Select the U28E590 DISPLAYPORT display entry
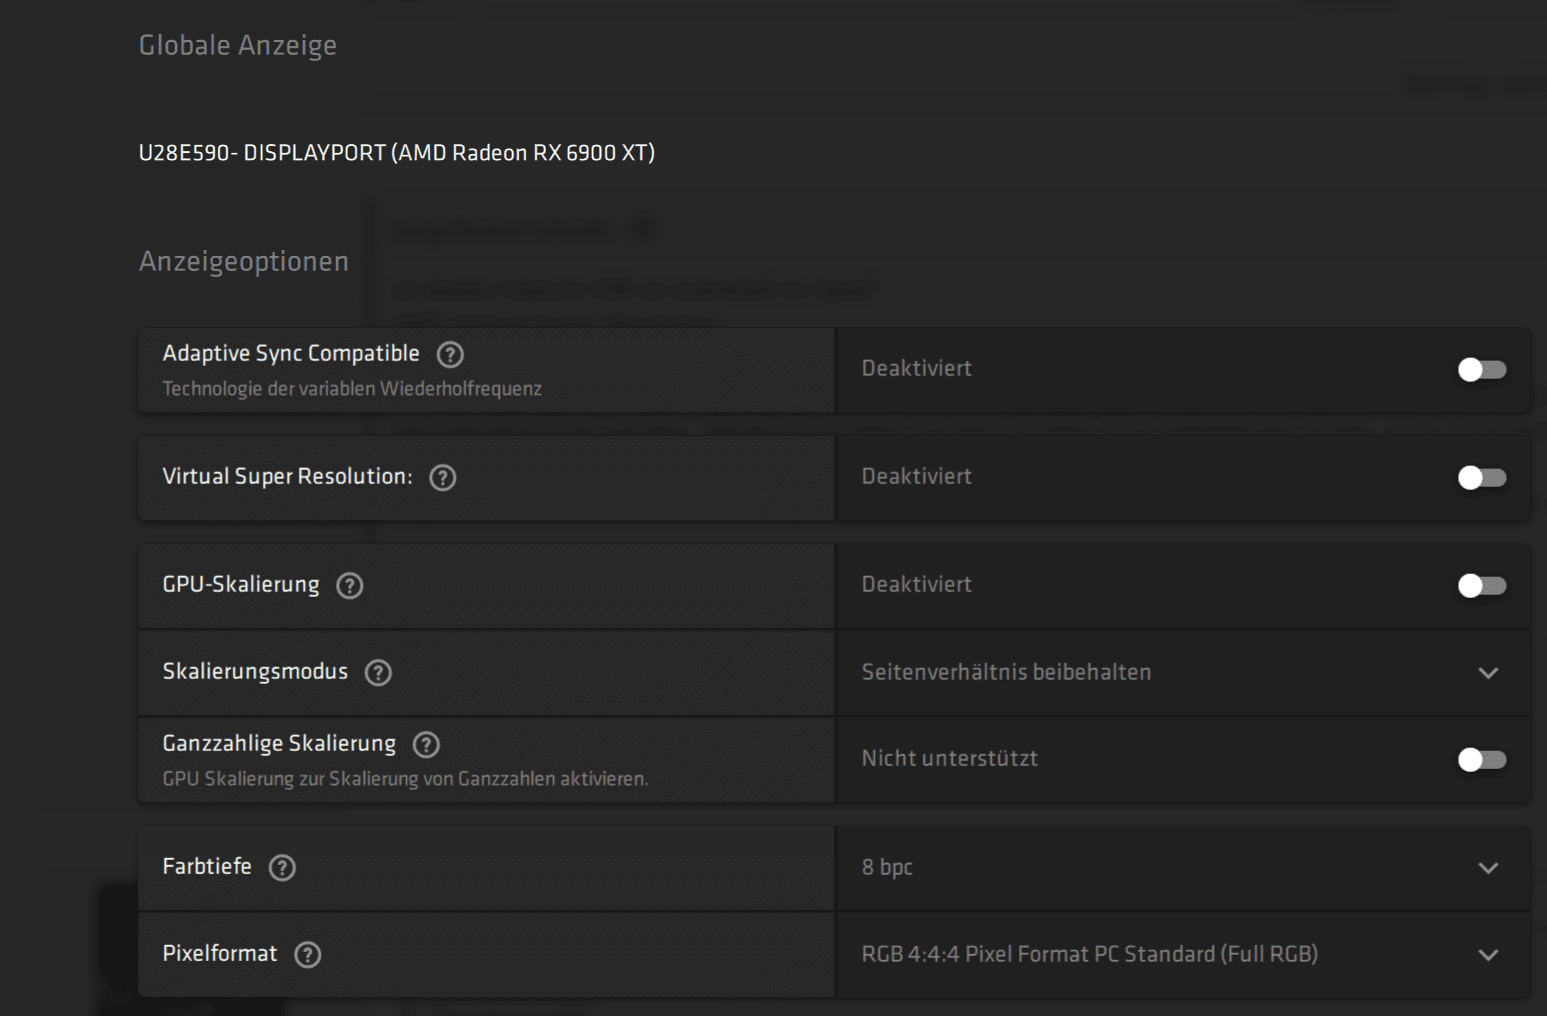The width and height of the screenshot is (1547, 1016). pyautogui.click(x=396, y=153)
